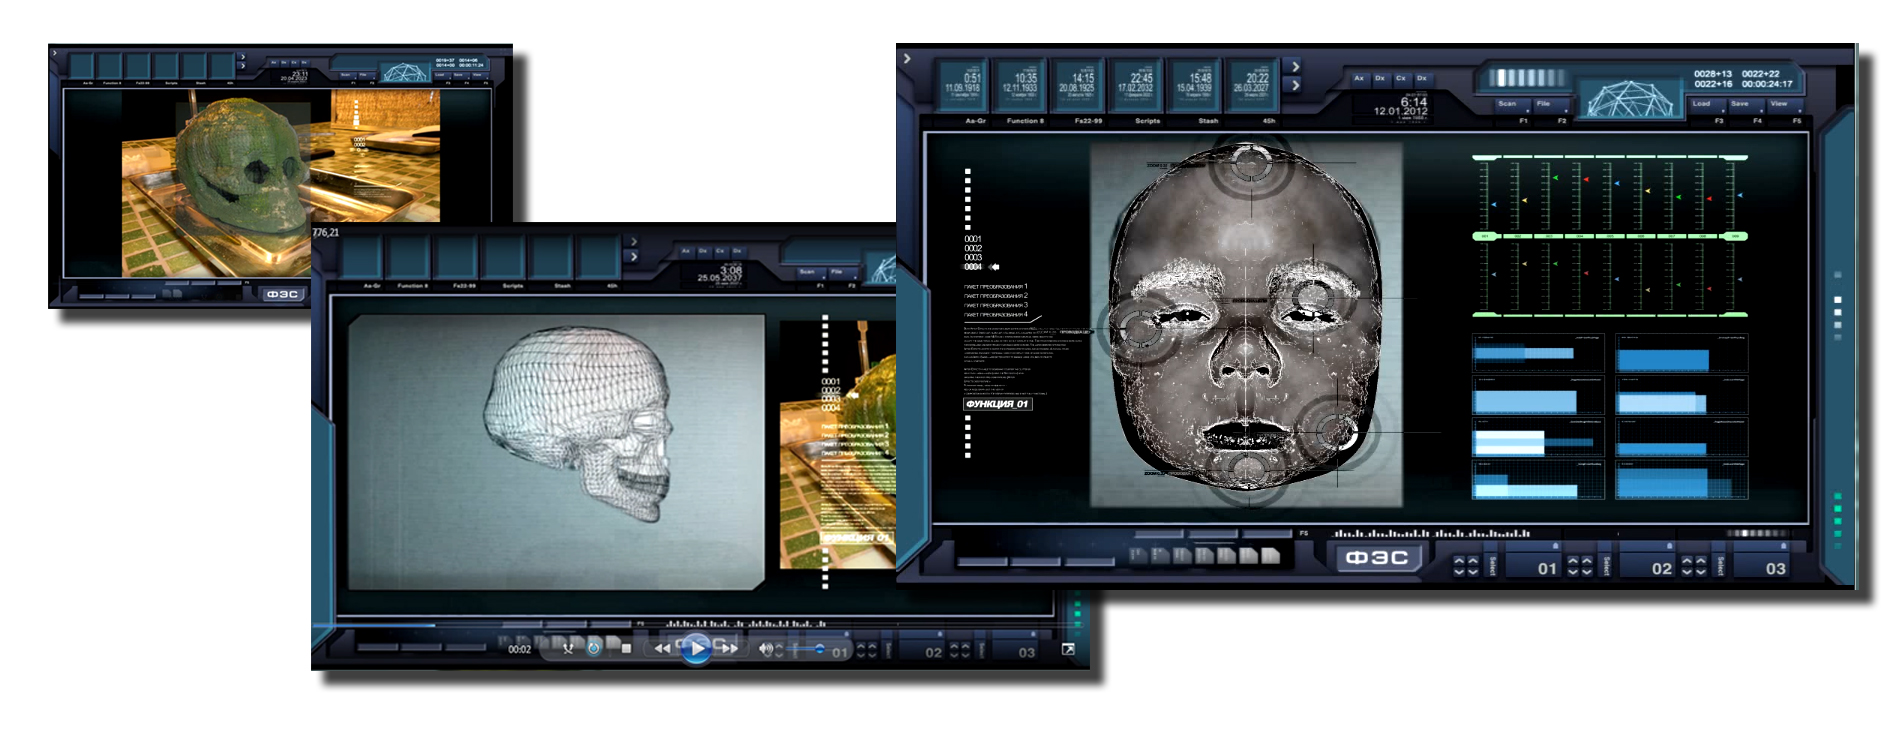Stop playback with the square stop button
This screenshot has width=1894, height=748.
tap(626, 649)
